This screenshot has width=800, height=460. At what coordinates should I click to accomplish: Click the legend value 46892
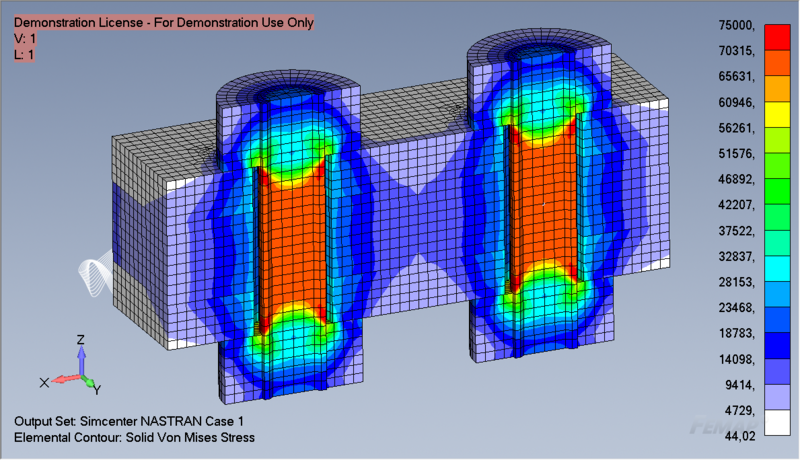pyautogui.click(x=736, y=179)
